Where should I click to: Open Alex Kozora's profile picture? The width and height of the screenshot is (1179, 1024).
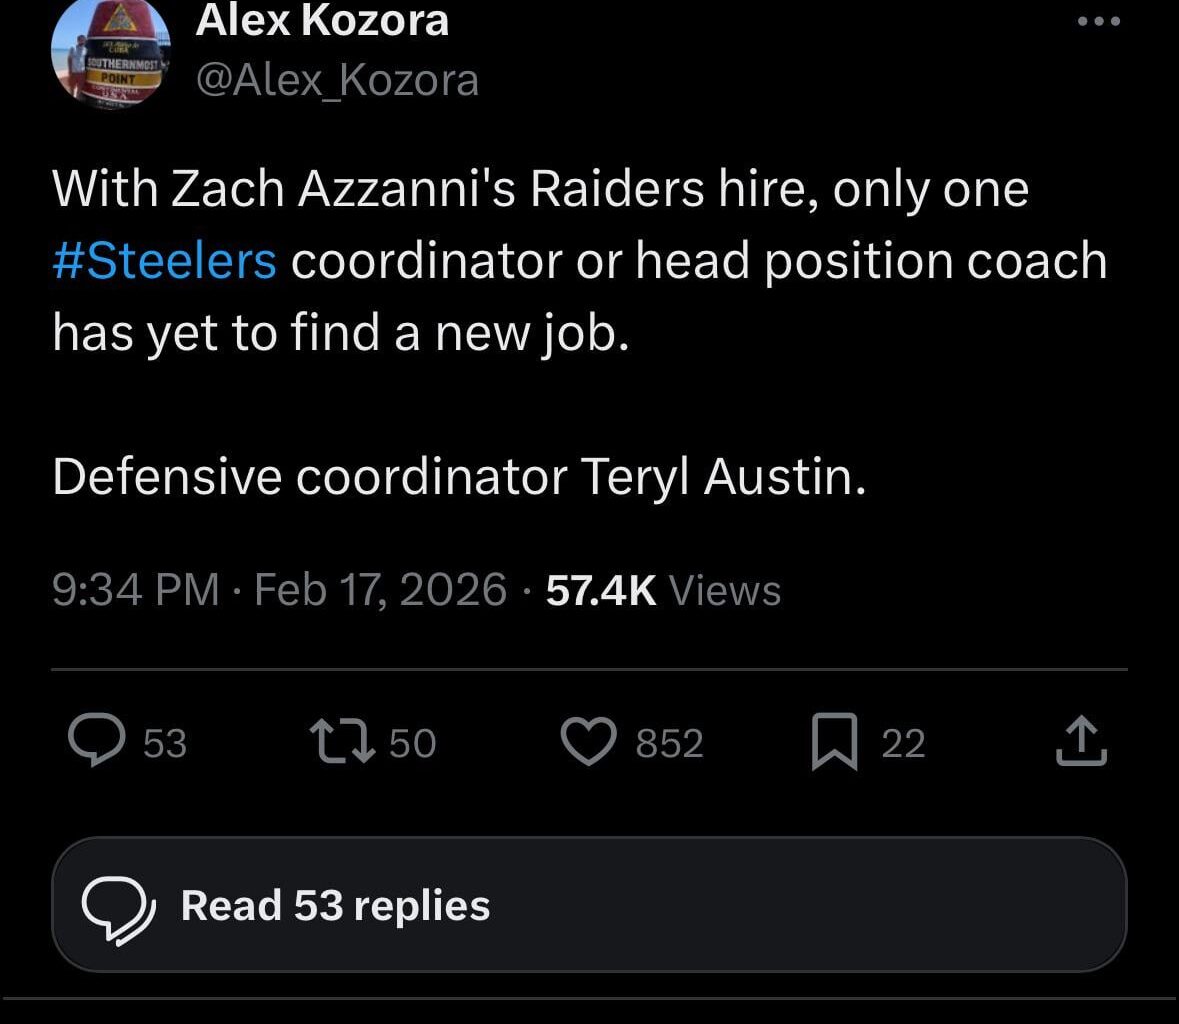[x=109, y=55]
